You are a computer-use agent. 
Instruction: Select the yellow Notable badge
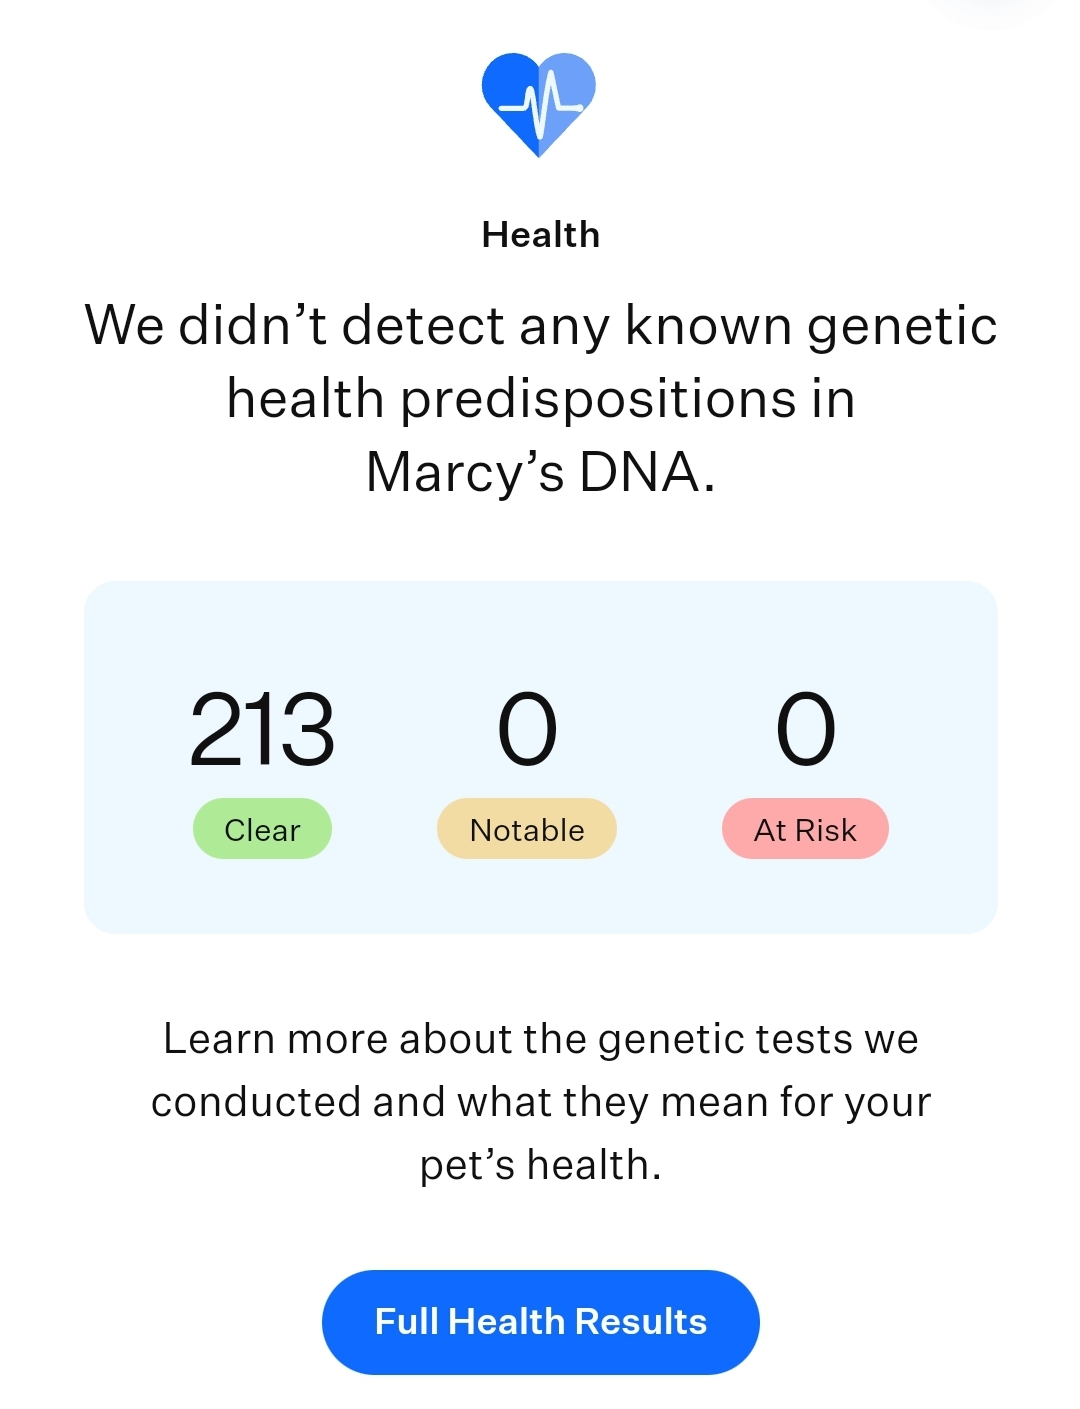pyautogui.click(x=527, y=829)
